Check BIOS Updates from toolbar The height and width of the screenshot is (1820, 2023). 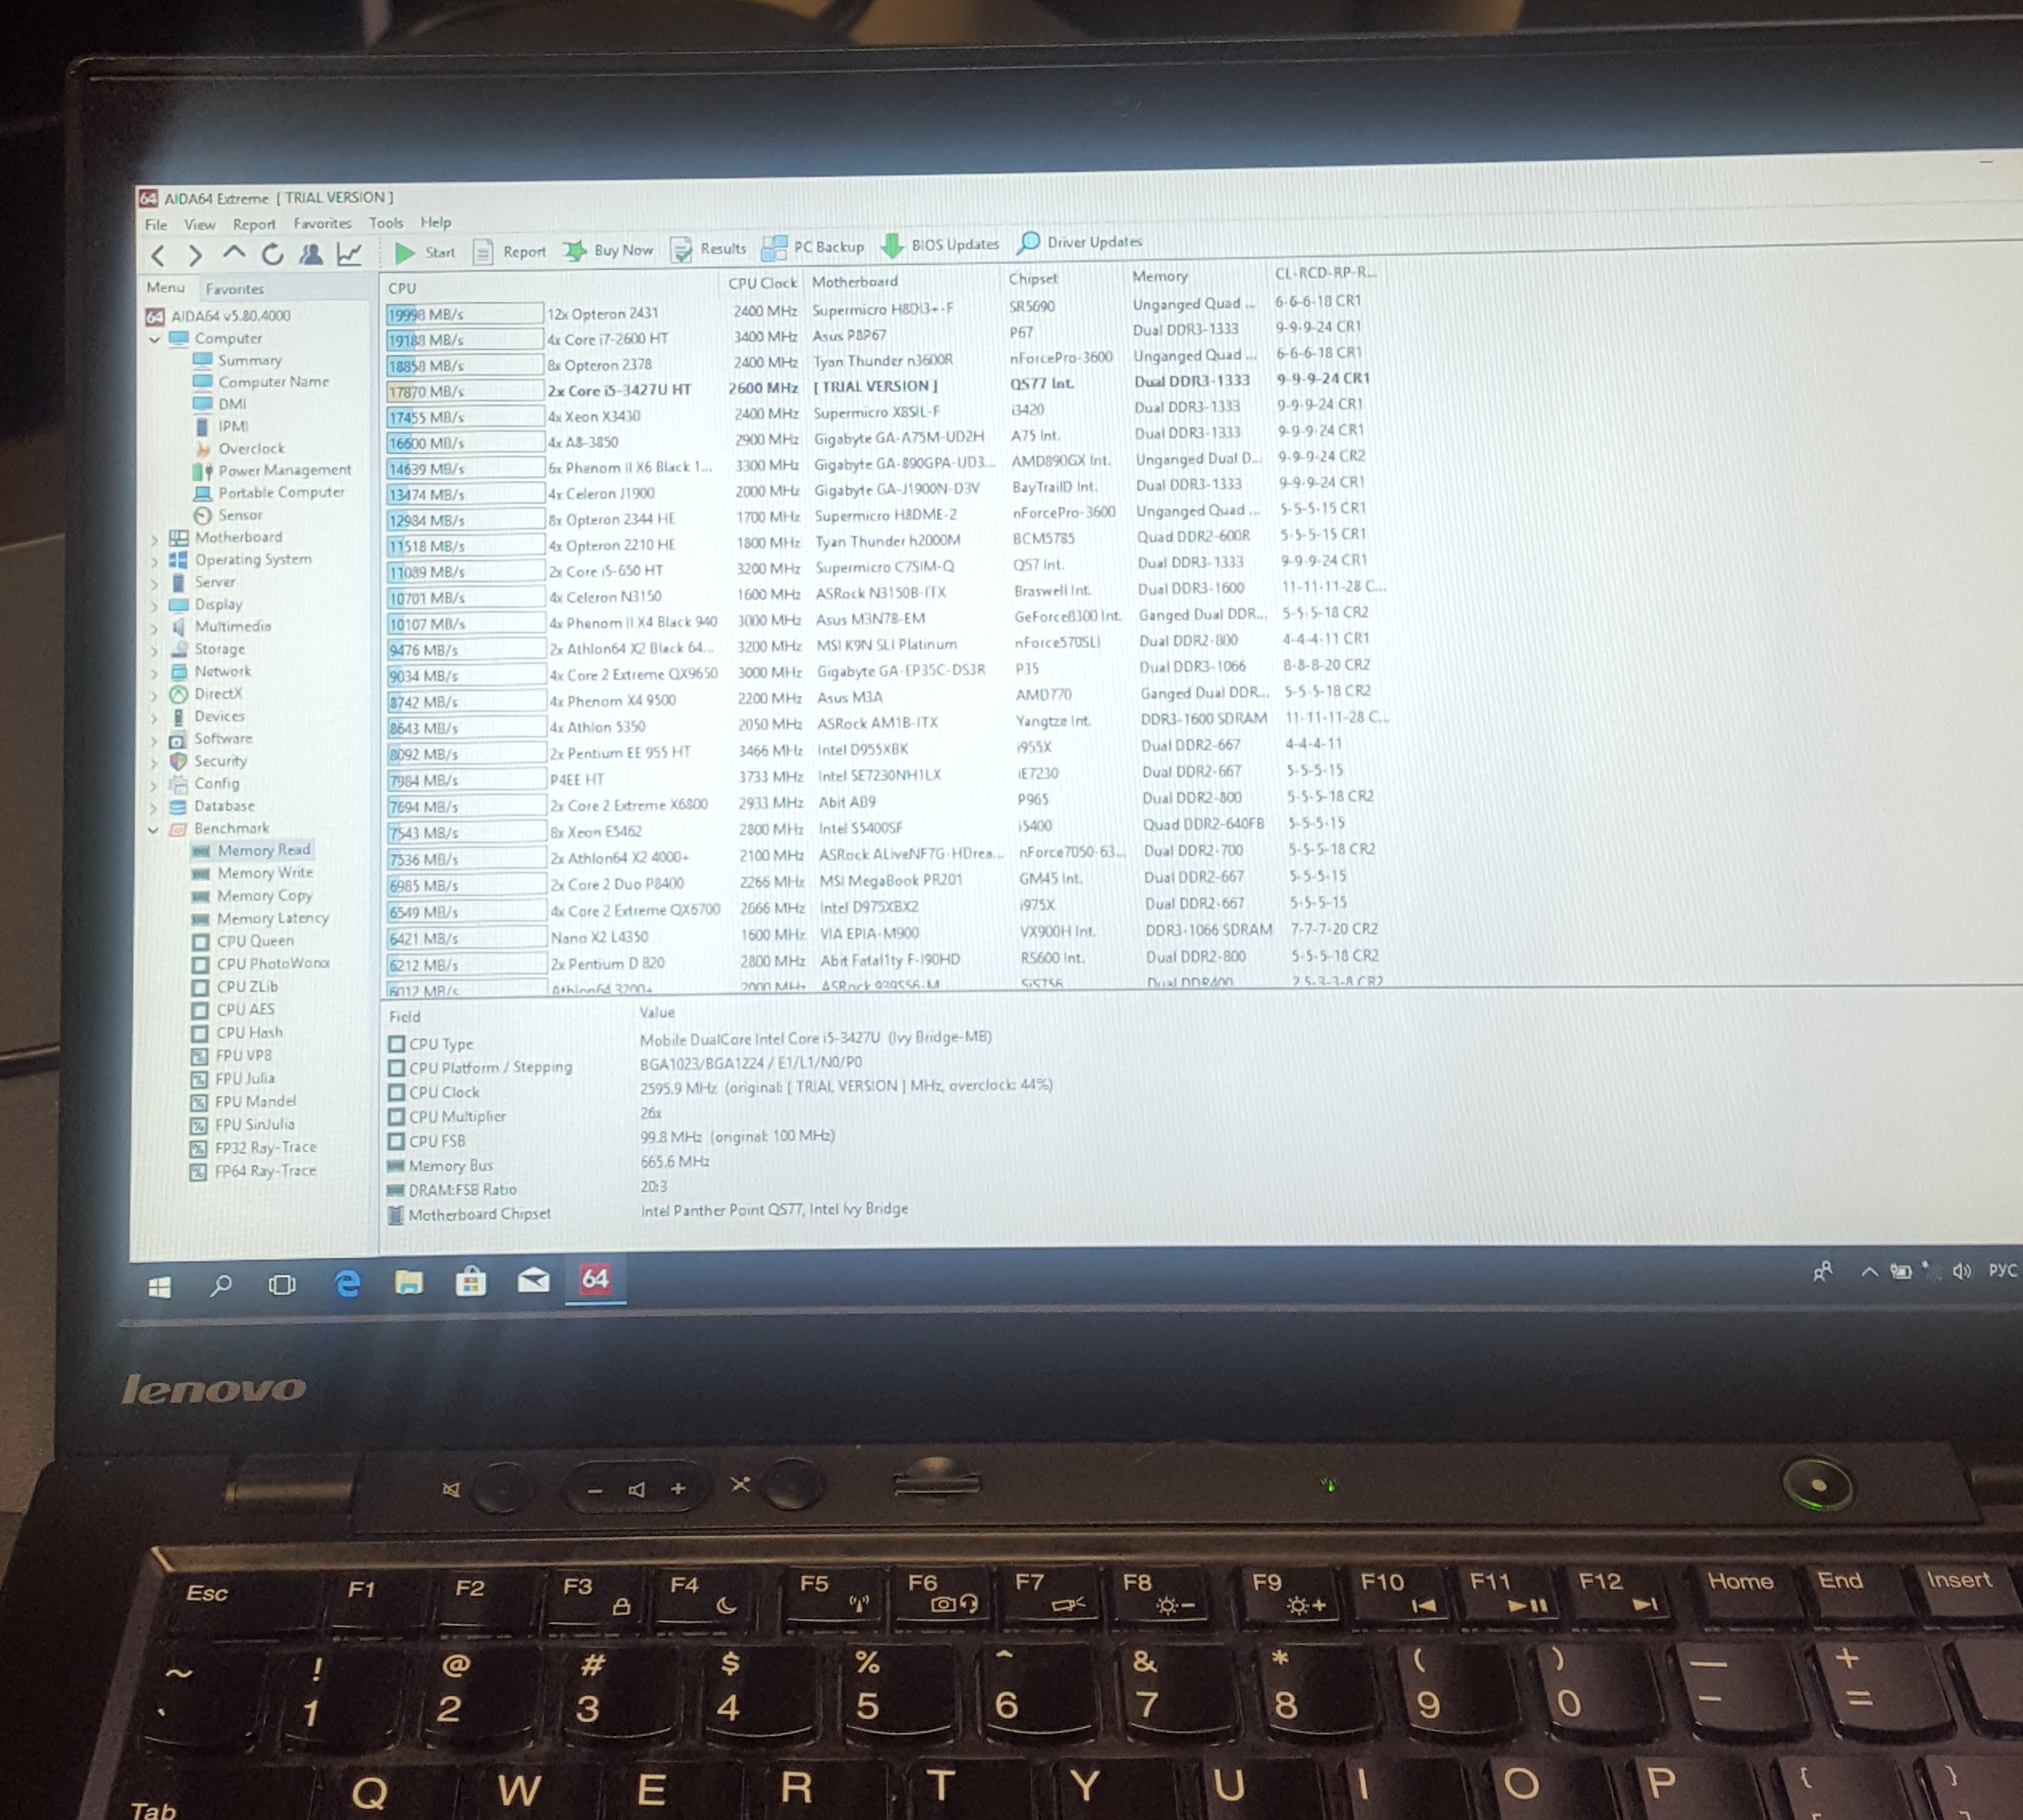pyautogui.click(x=940, y=244)
